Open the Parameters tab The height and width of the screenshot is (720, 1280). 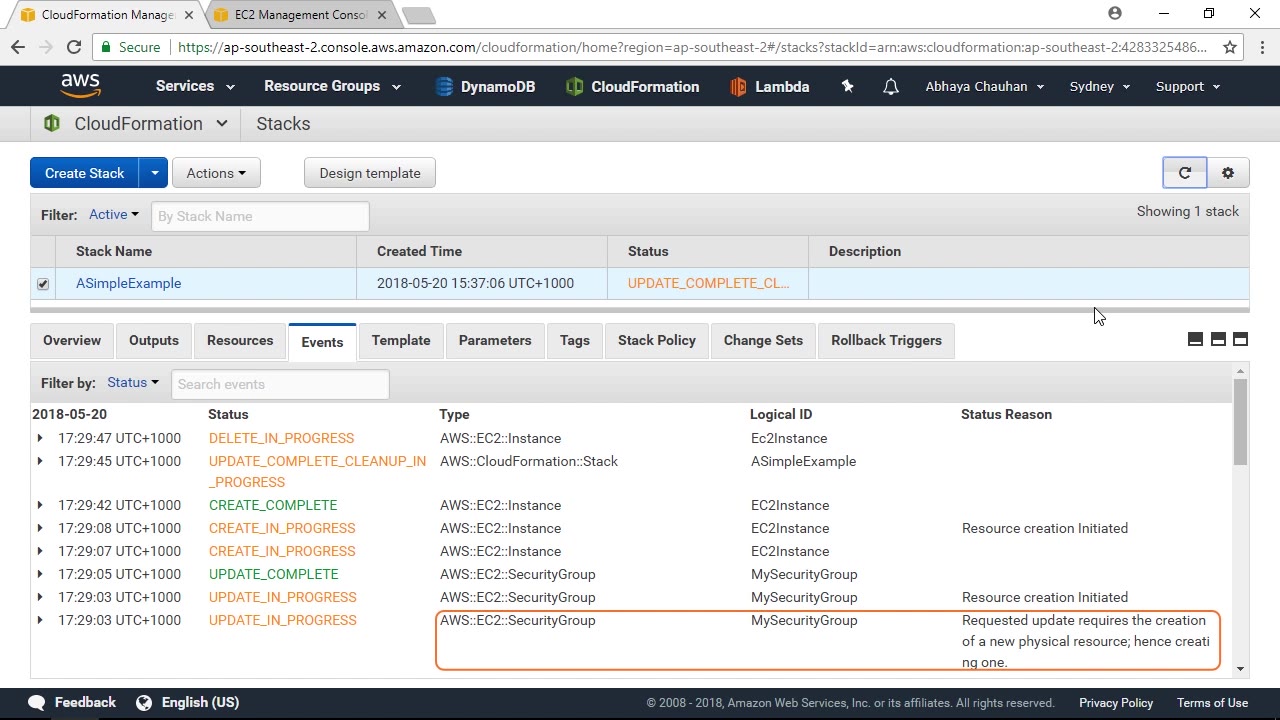click(495, 341)
